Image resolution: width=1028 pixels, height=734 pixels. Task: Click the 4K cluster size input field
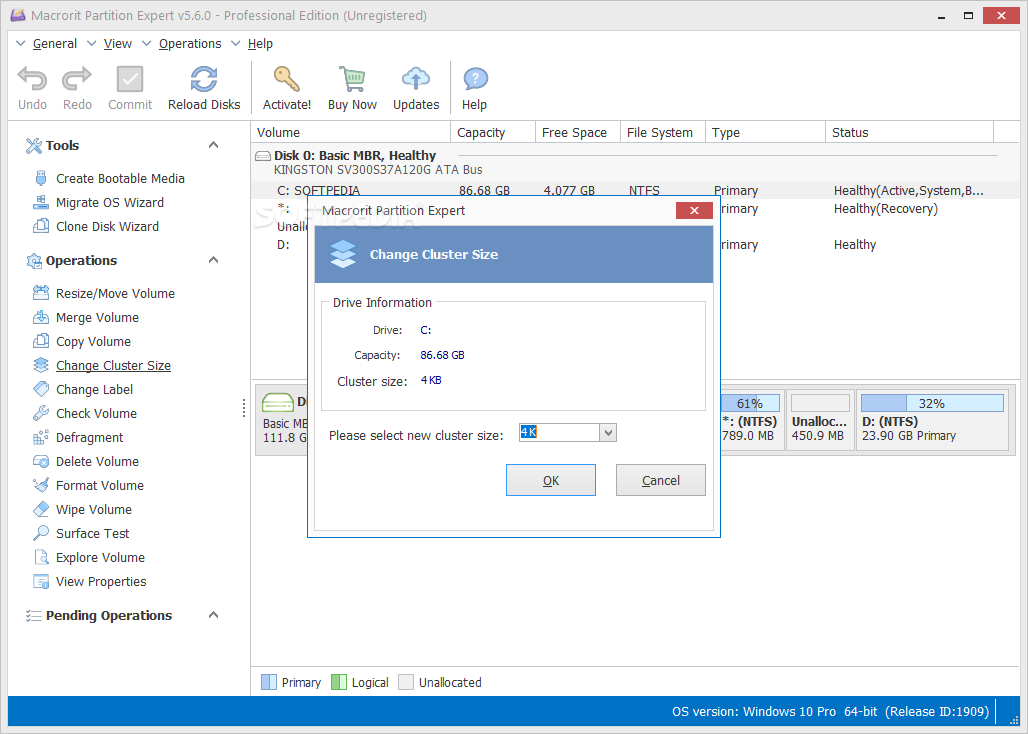[559, 433]
